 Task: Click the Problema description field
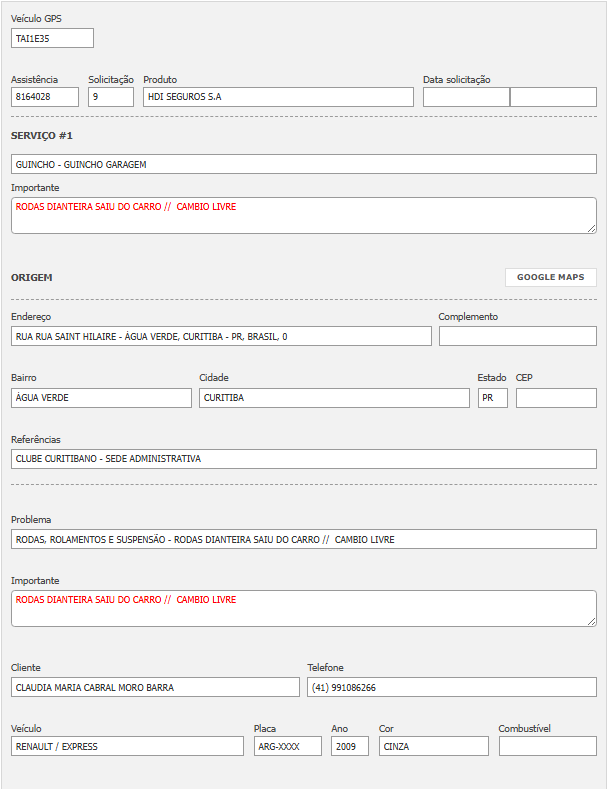click(x=303, y=540)
